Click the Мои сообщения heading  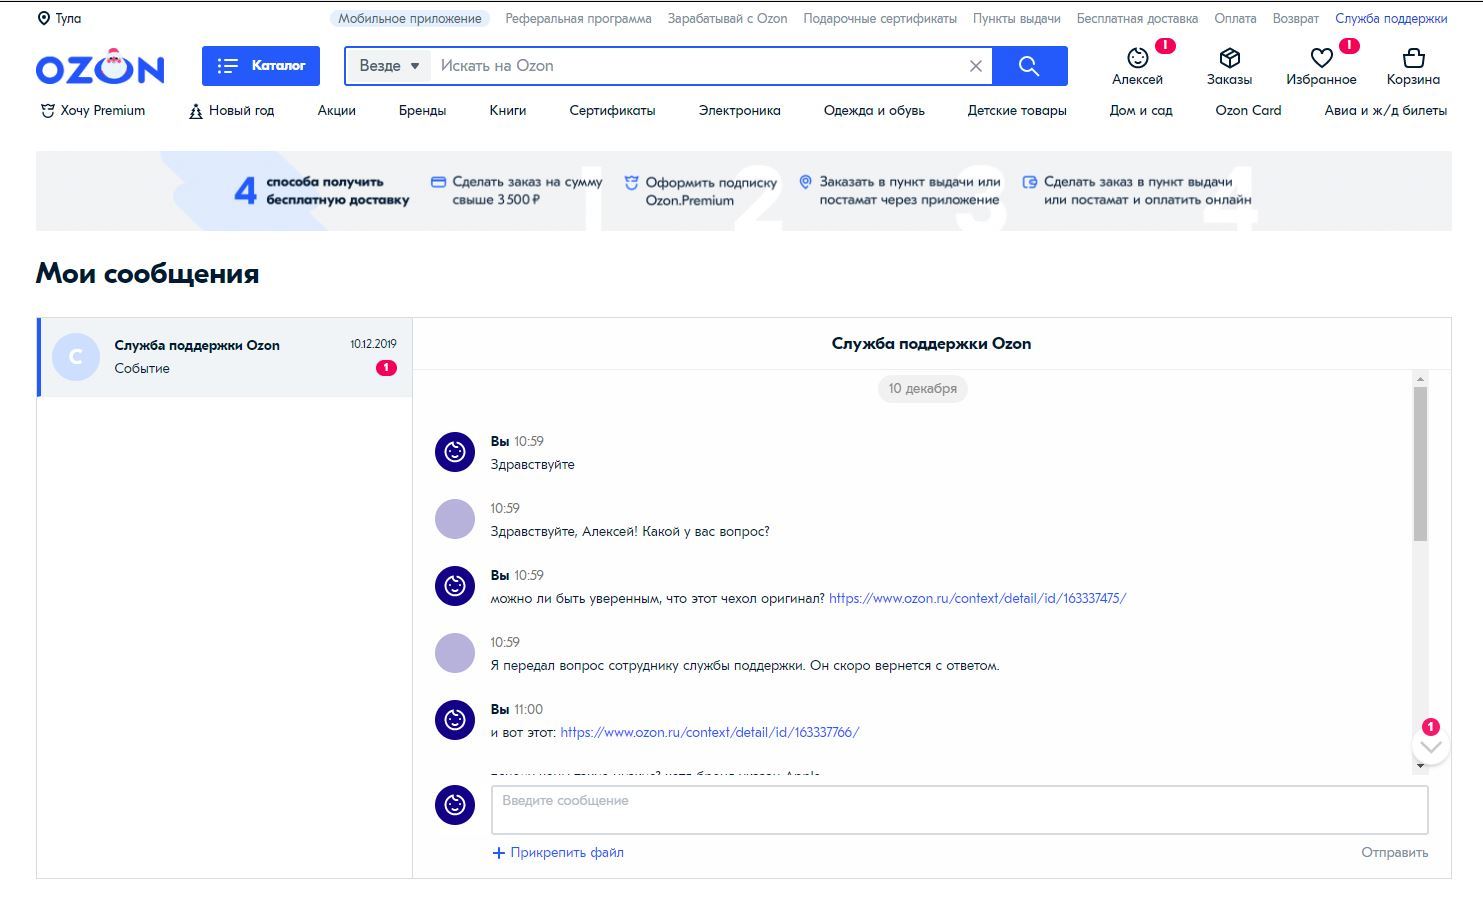148,274
